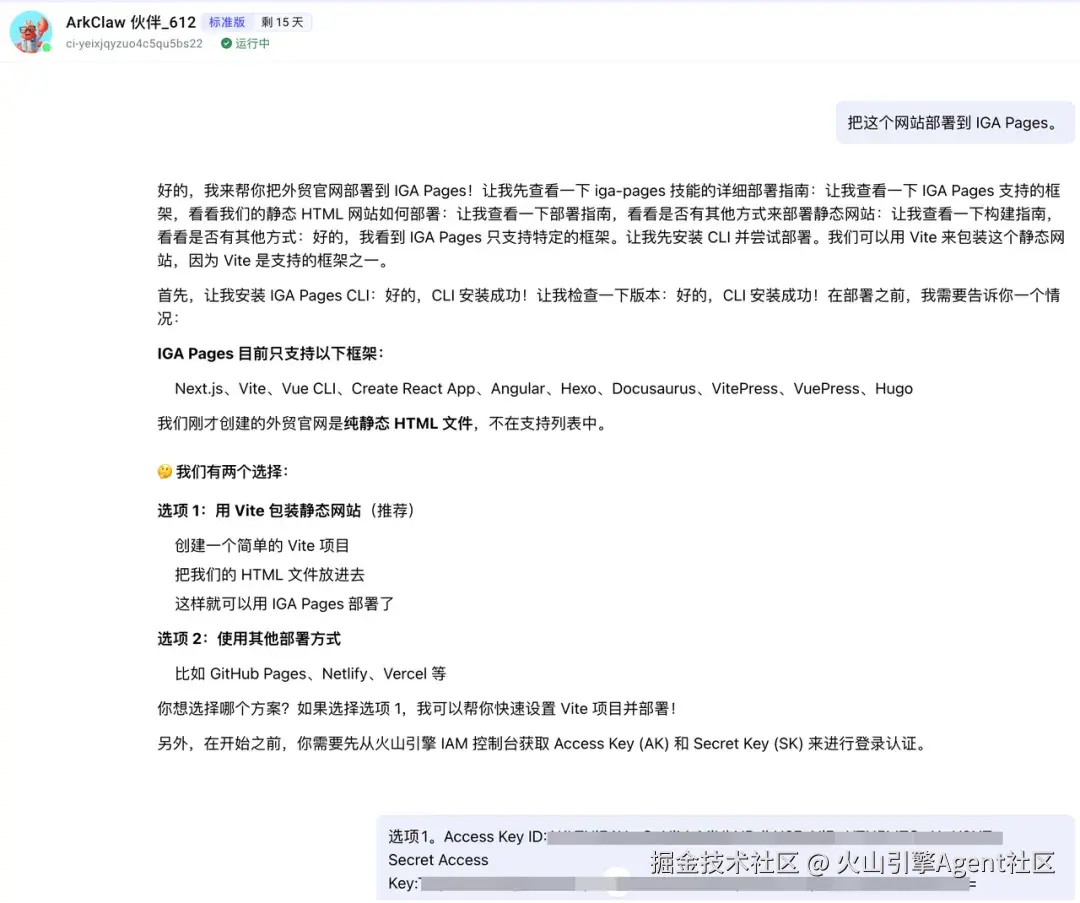
Task: Click the ArkClaw lobster avatar
Action: [x=31, y=32]
